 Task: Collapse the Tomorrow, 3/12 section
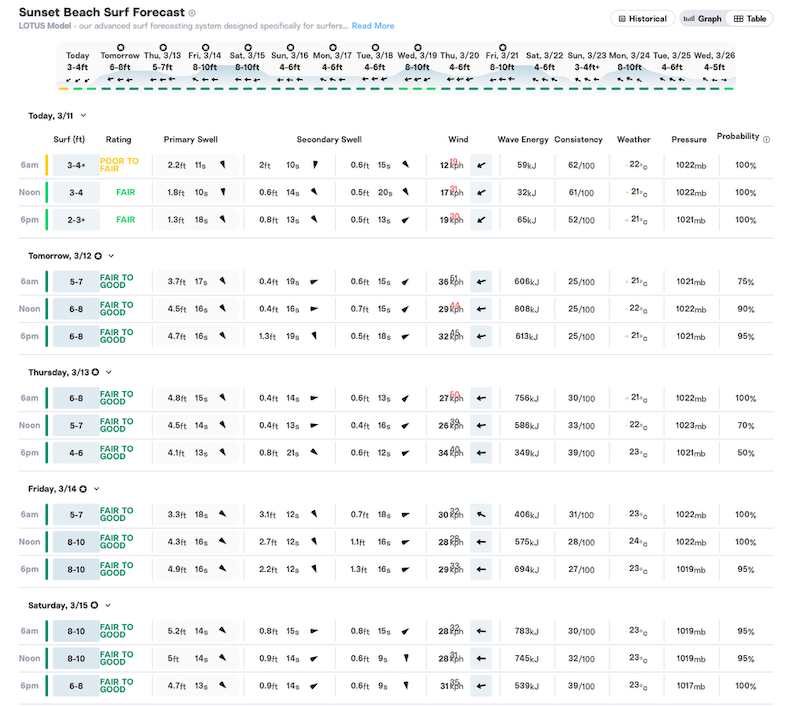(x=111, y=256)
